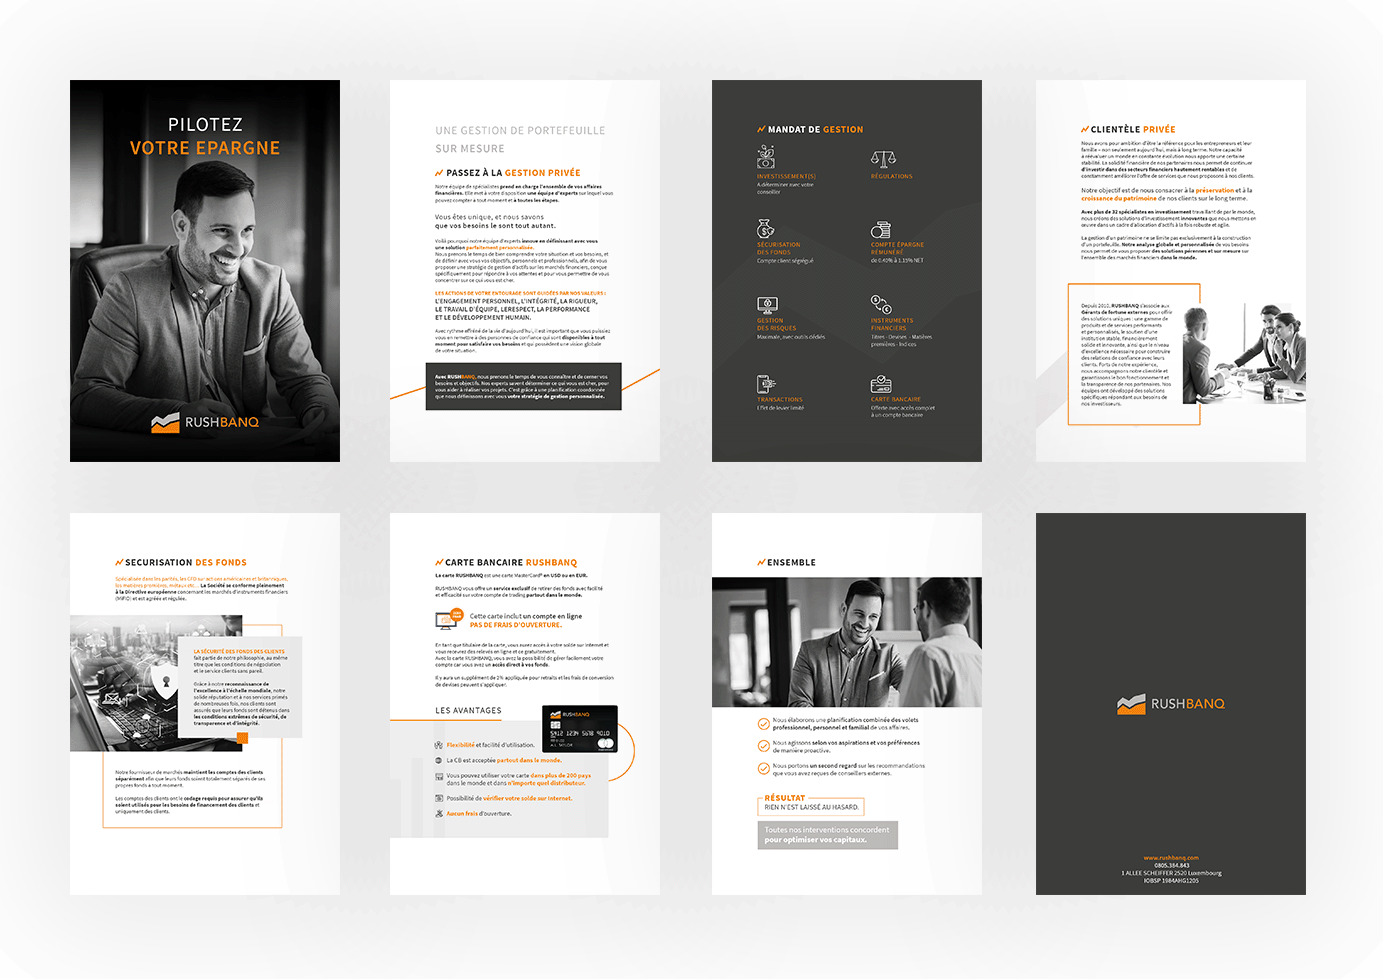
Task: Click the orange 'VOTRE EPARGNE' cover text
Action: click(205, 148)
